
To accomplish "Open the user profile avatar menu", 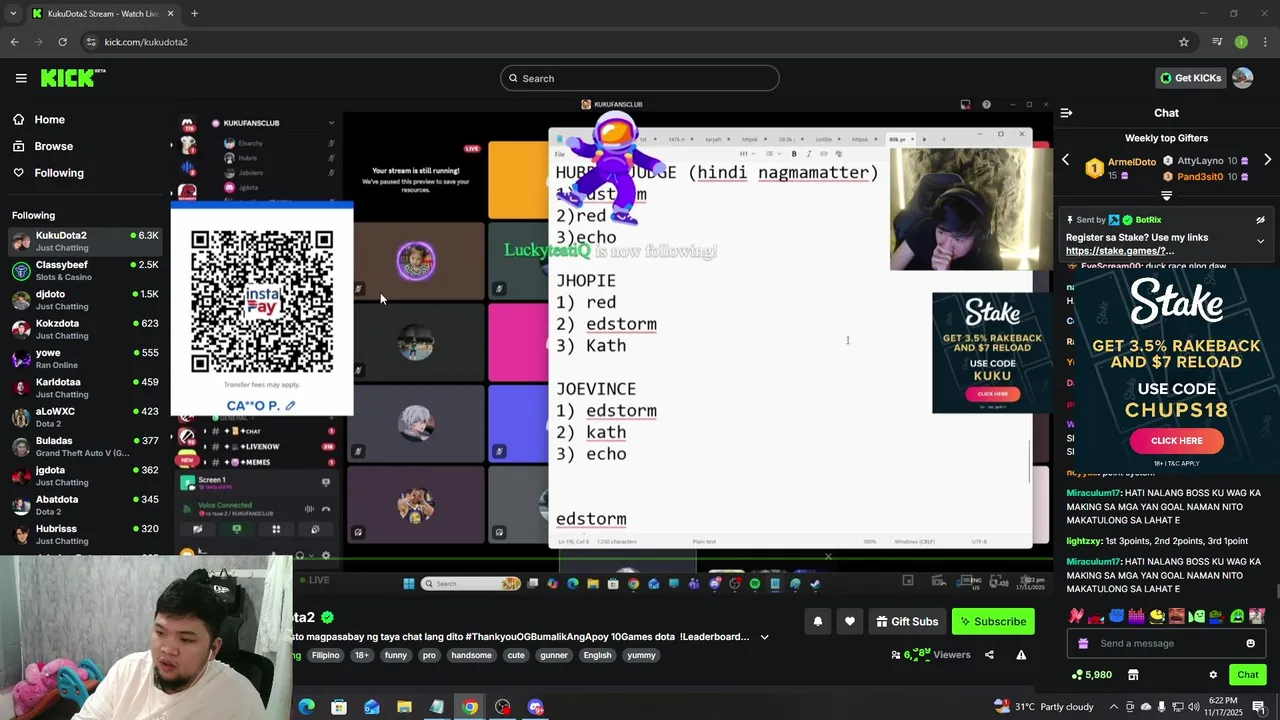I will tap(1243, 78).
